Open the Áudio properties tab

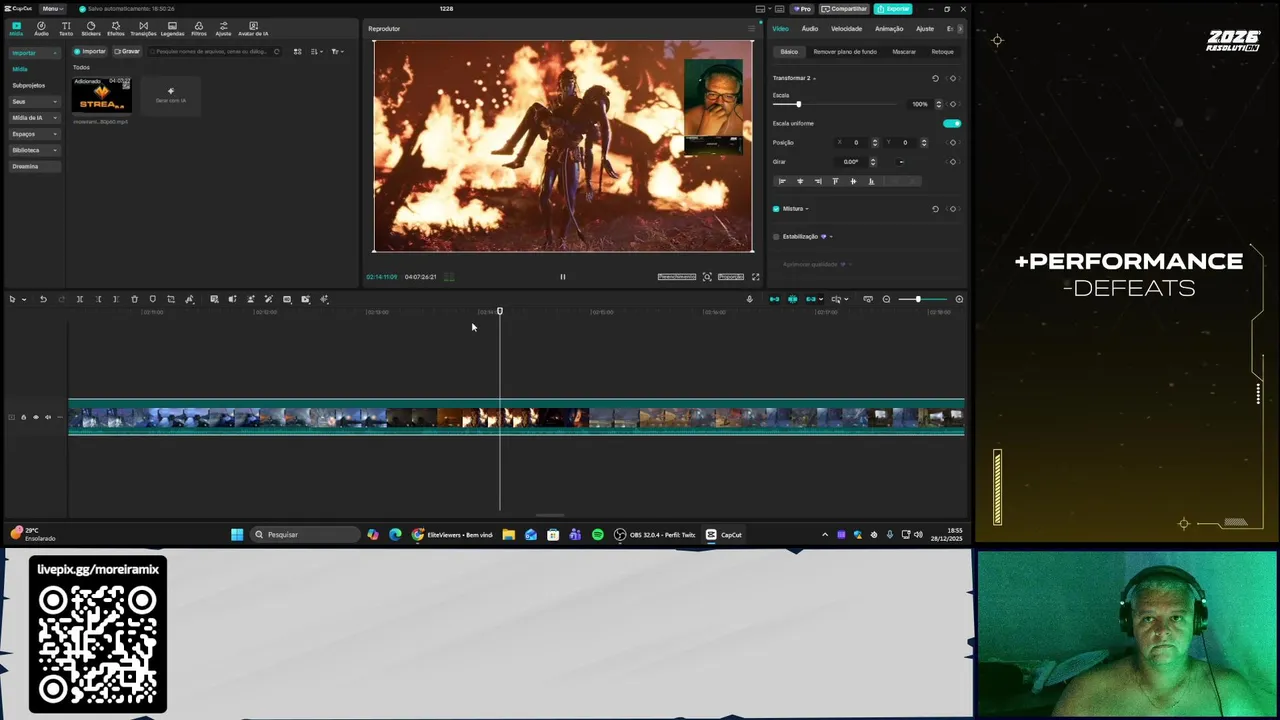809,29
